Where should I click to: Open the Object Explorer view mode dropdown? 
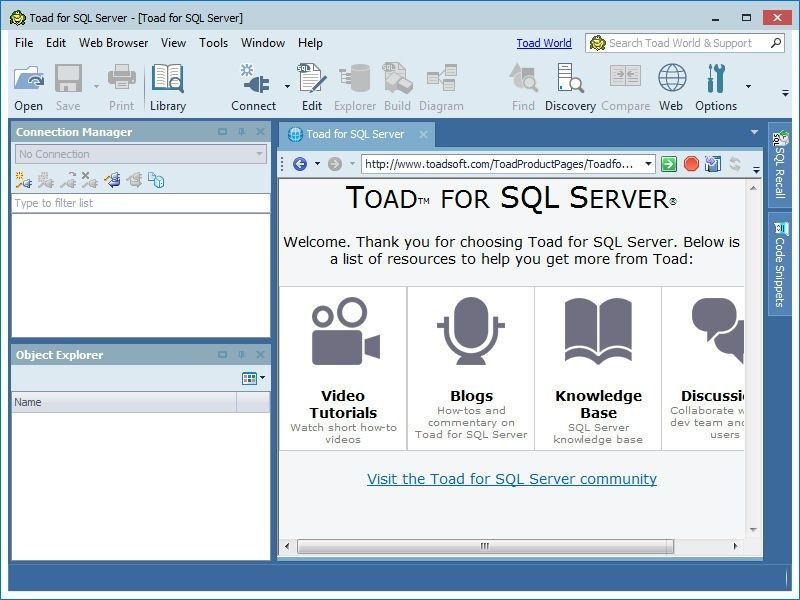[x=263, y=378]
